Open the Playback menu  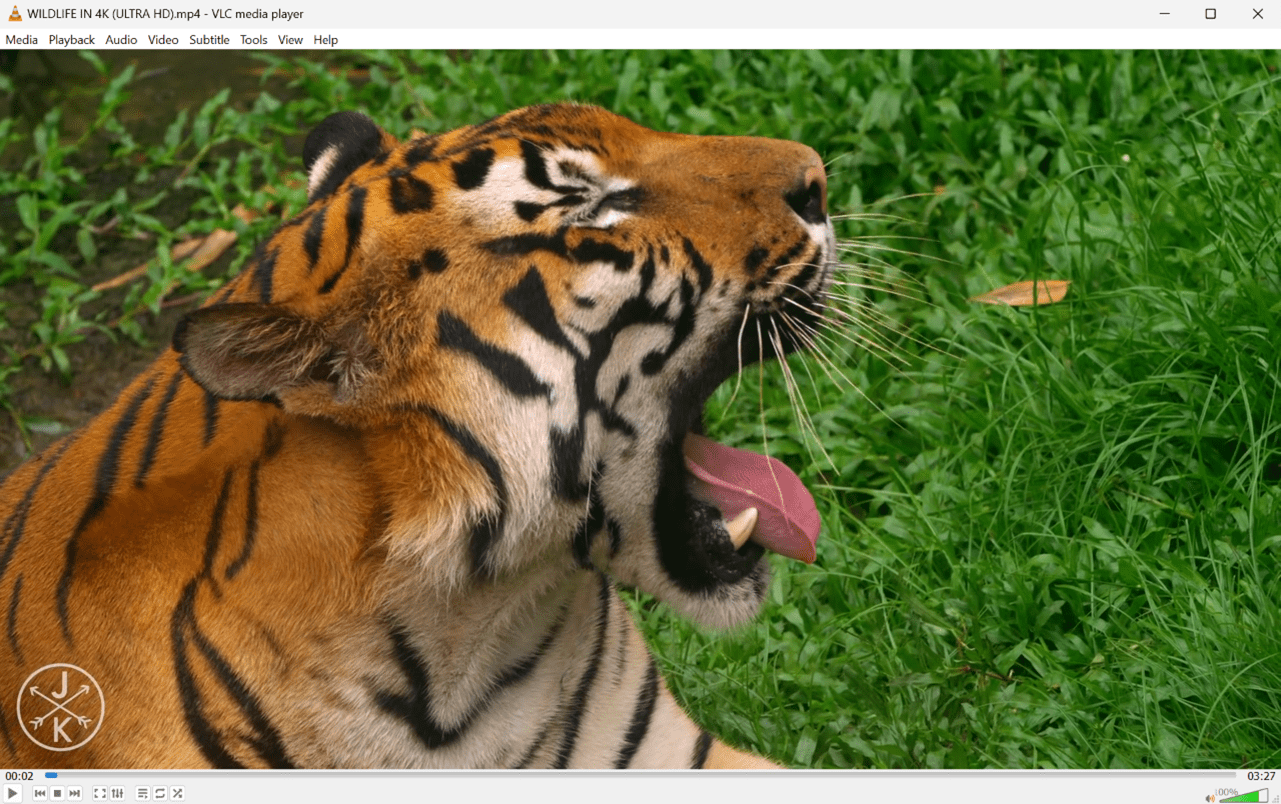pos(71,39)
